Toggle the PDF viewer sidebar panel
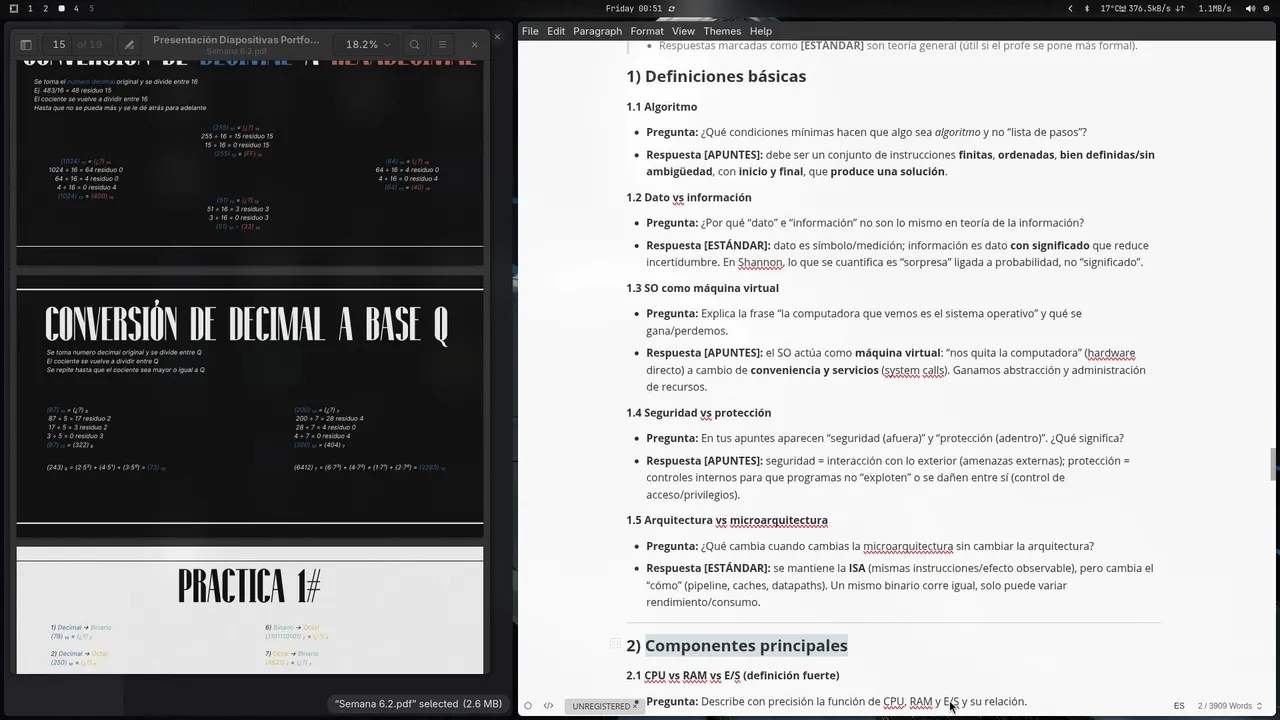This screenshot has height=720, width=1280. pyautogui.click(x=26, y=45)
